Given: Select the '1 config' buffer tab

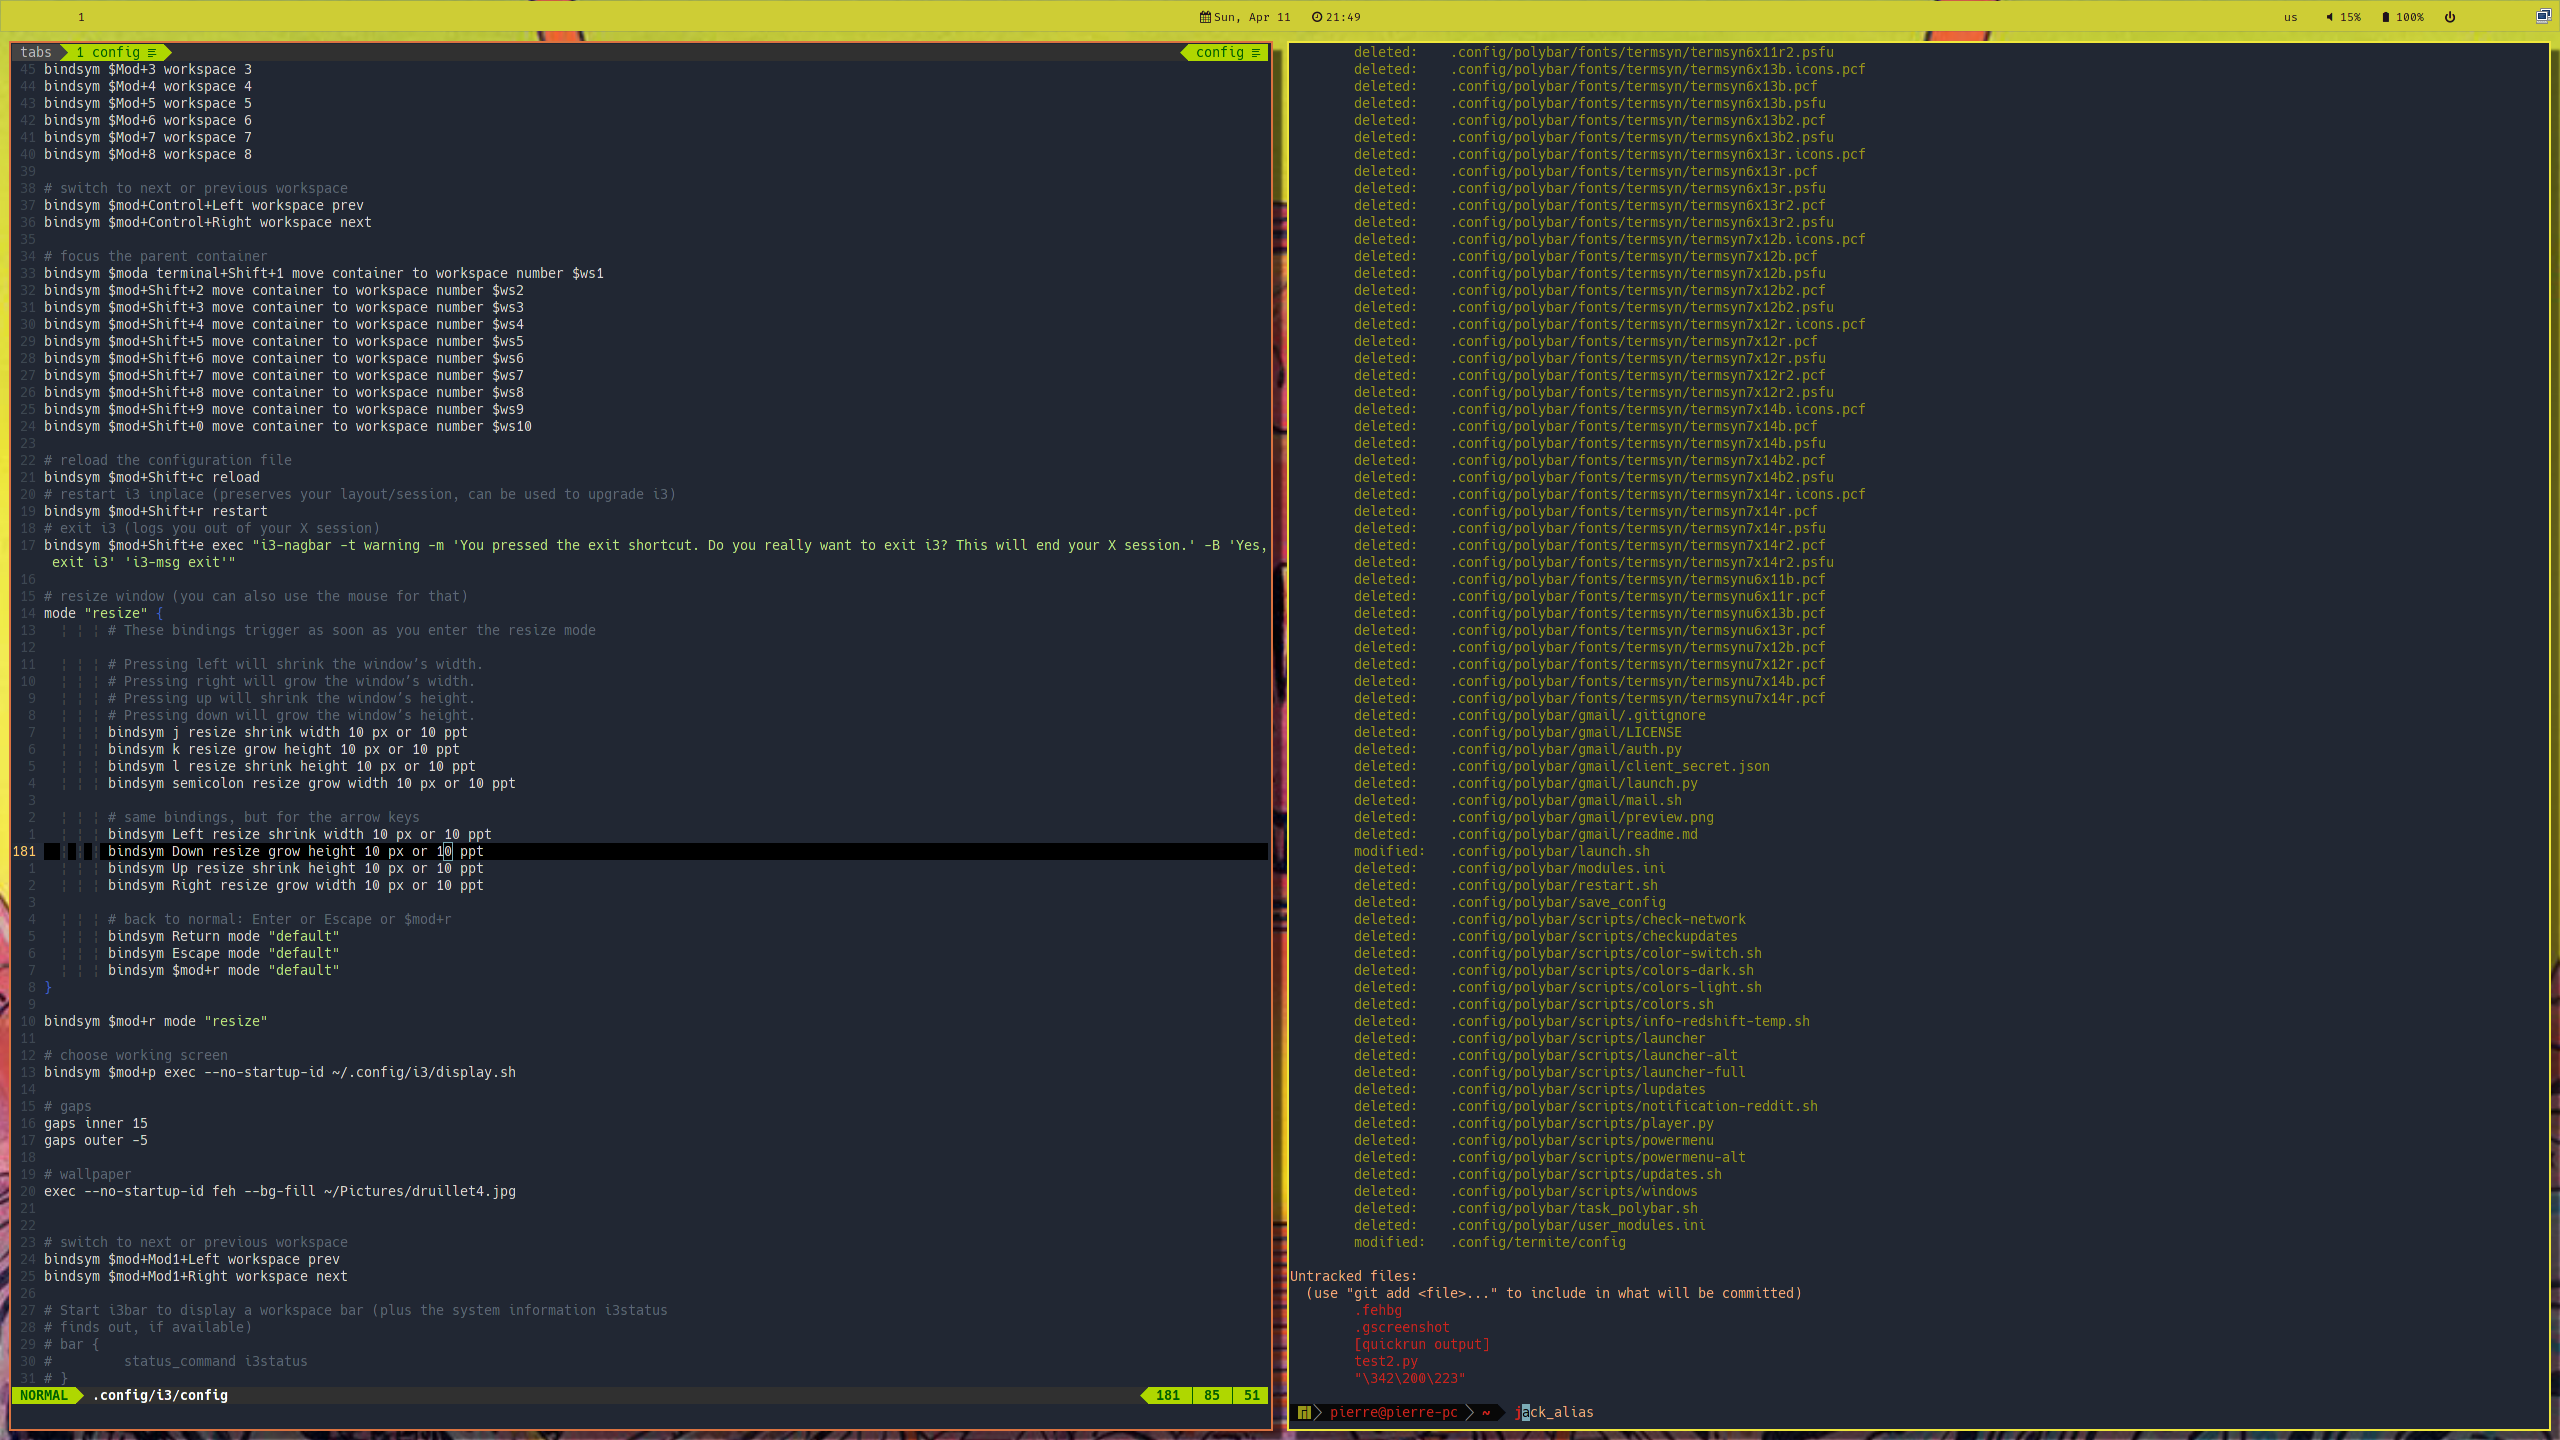Looking at the screenshot, I should 115,52.
